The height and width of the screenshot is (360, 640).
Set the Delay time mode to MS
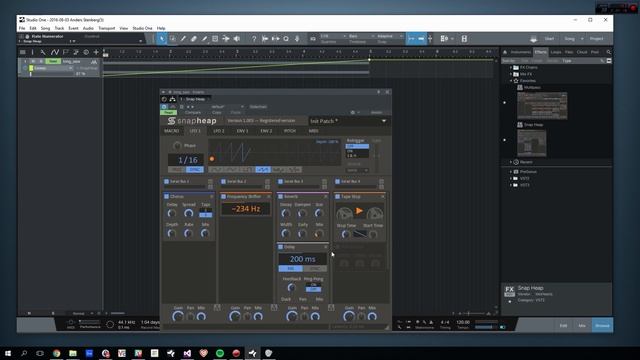pyautogui.click(x=291, y=269)
